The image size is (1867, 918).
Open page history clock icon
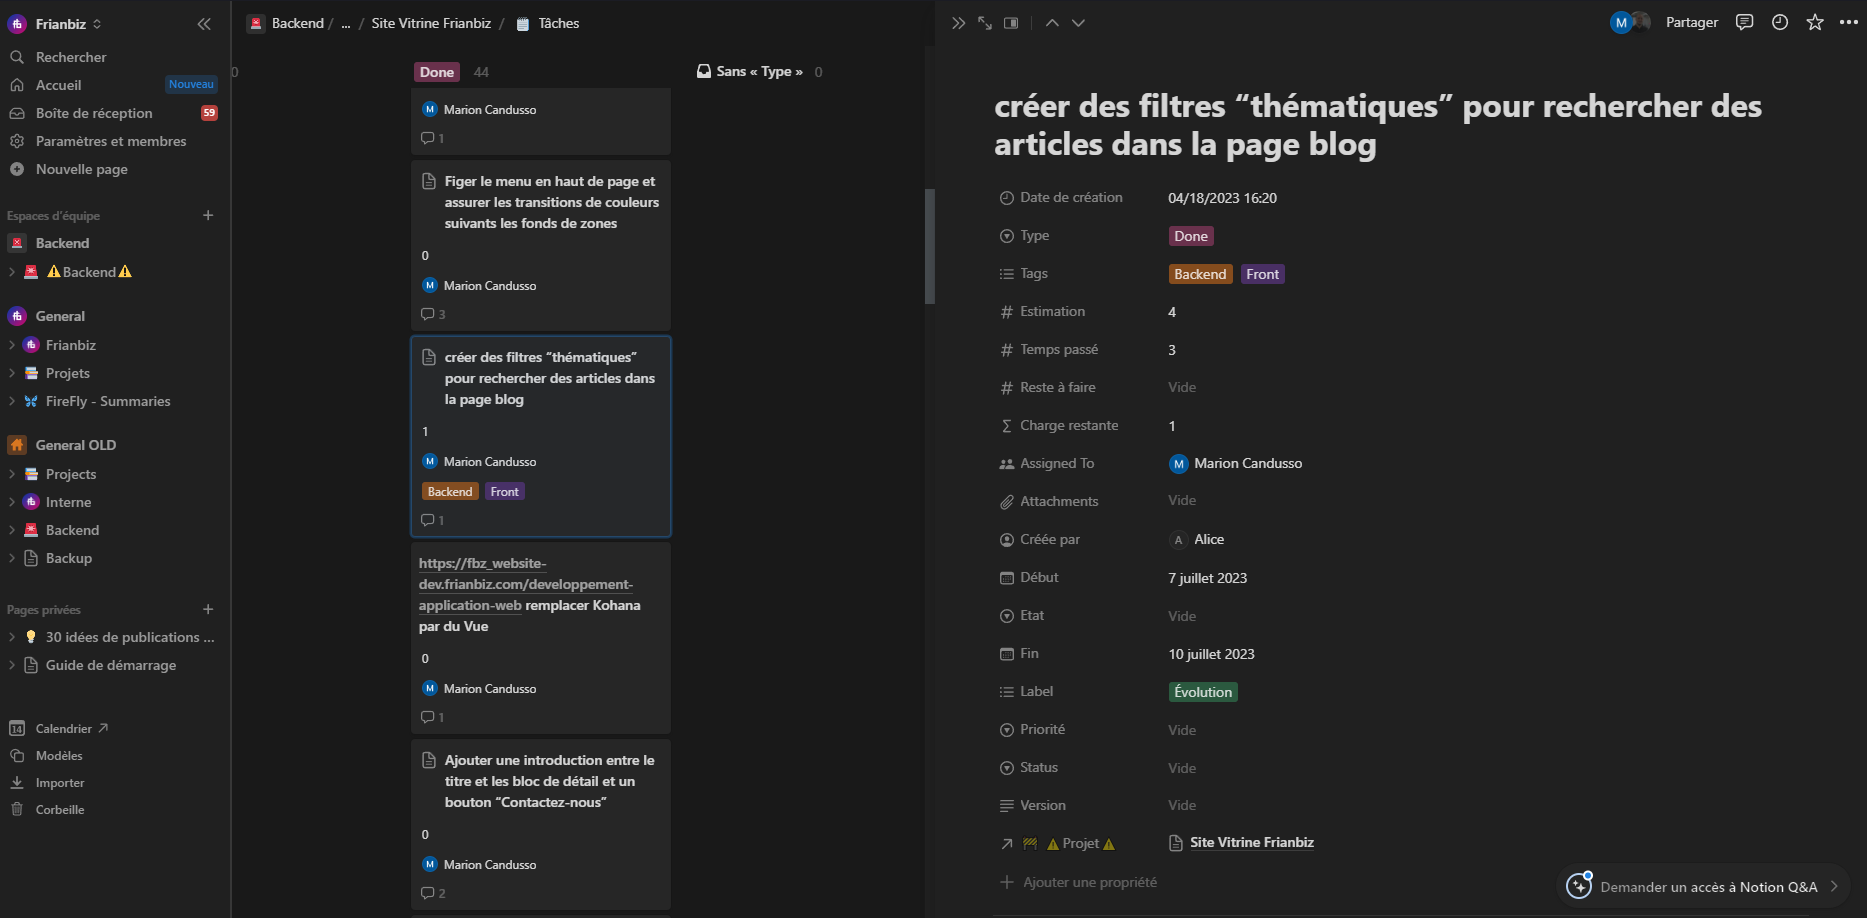click(x=1779, y=22)
